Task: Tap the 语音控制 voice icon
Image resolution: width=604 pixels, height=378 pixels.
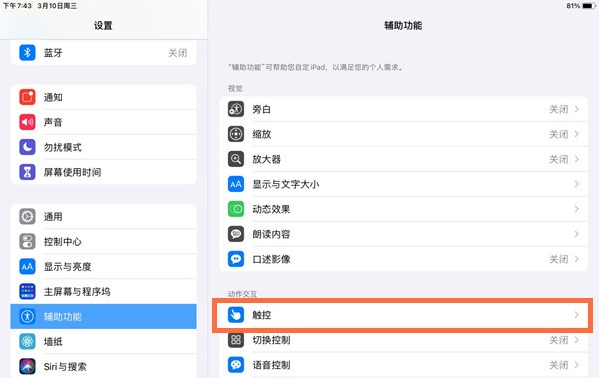Action: [x=236, y=365]
